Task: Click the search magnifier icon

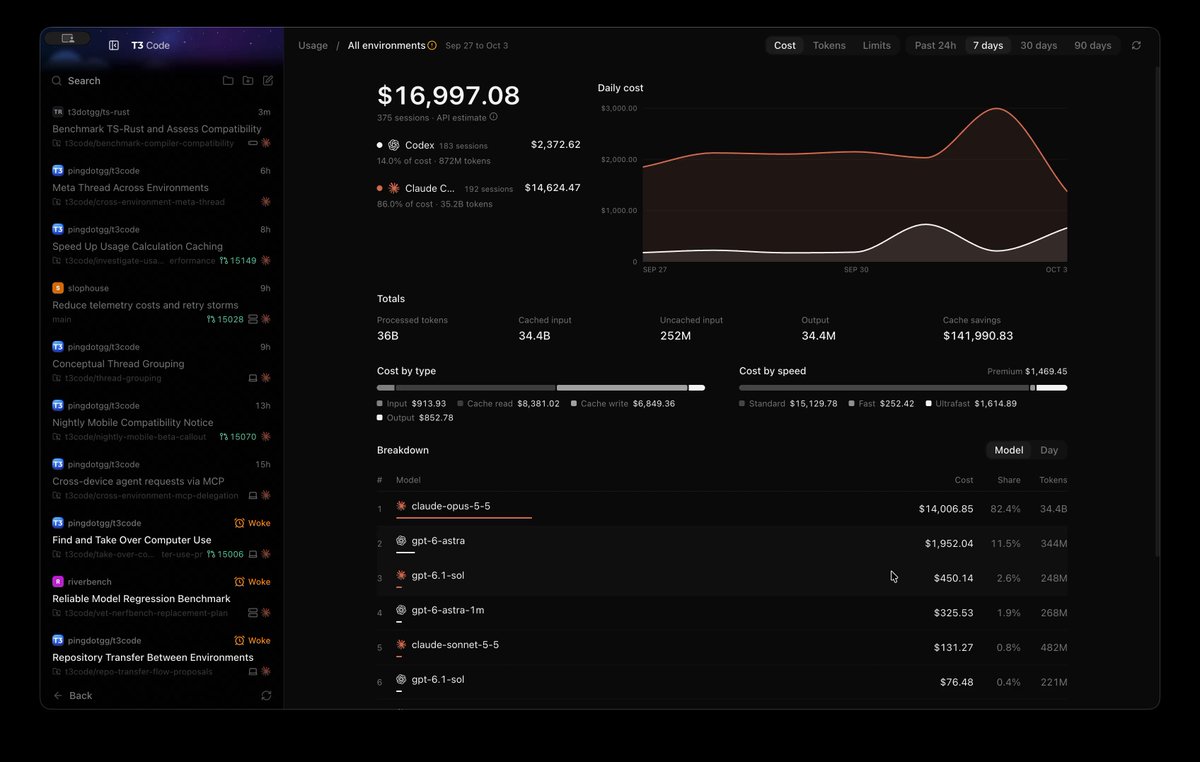Action: coord(57,81)
